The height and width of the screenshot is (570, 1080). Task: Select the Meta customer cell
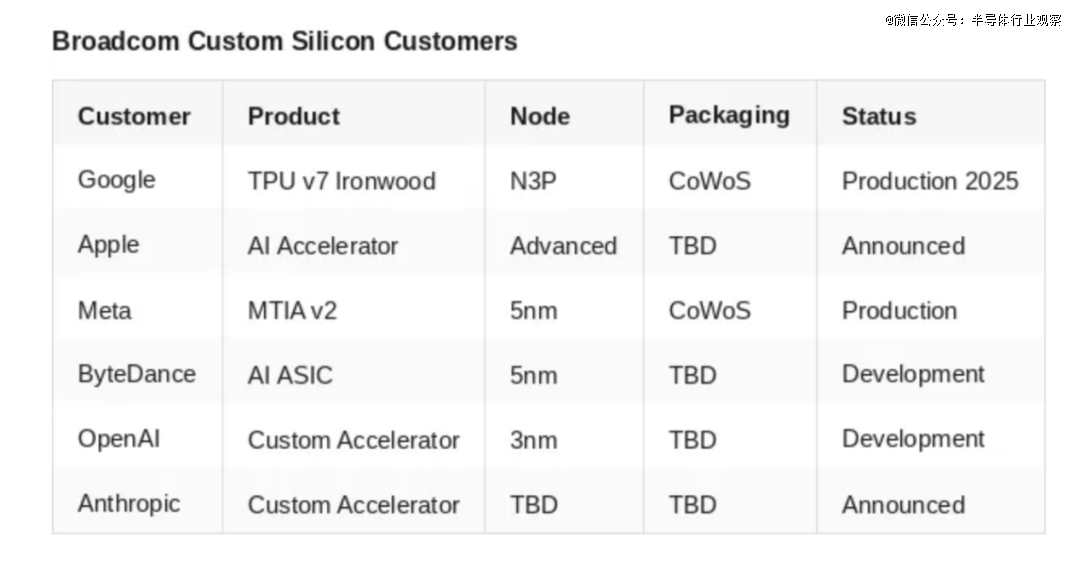pyautogui.click(x=105, y=310)
